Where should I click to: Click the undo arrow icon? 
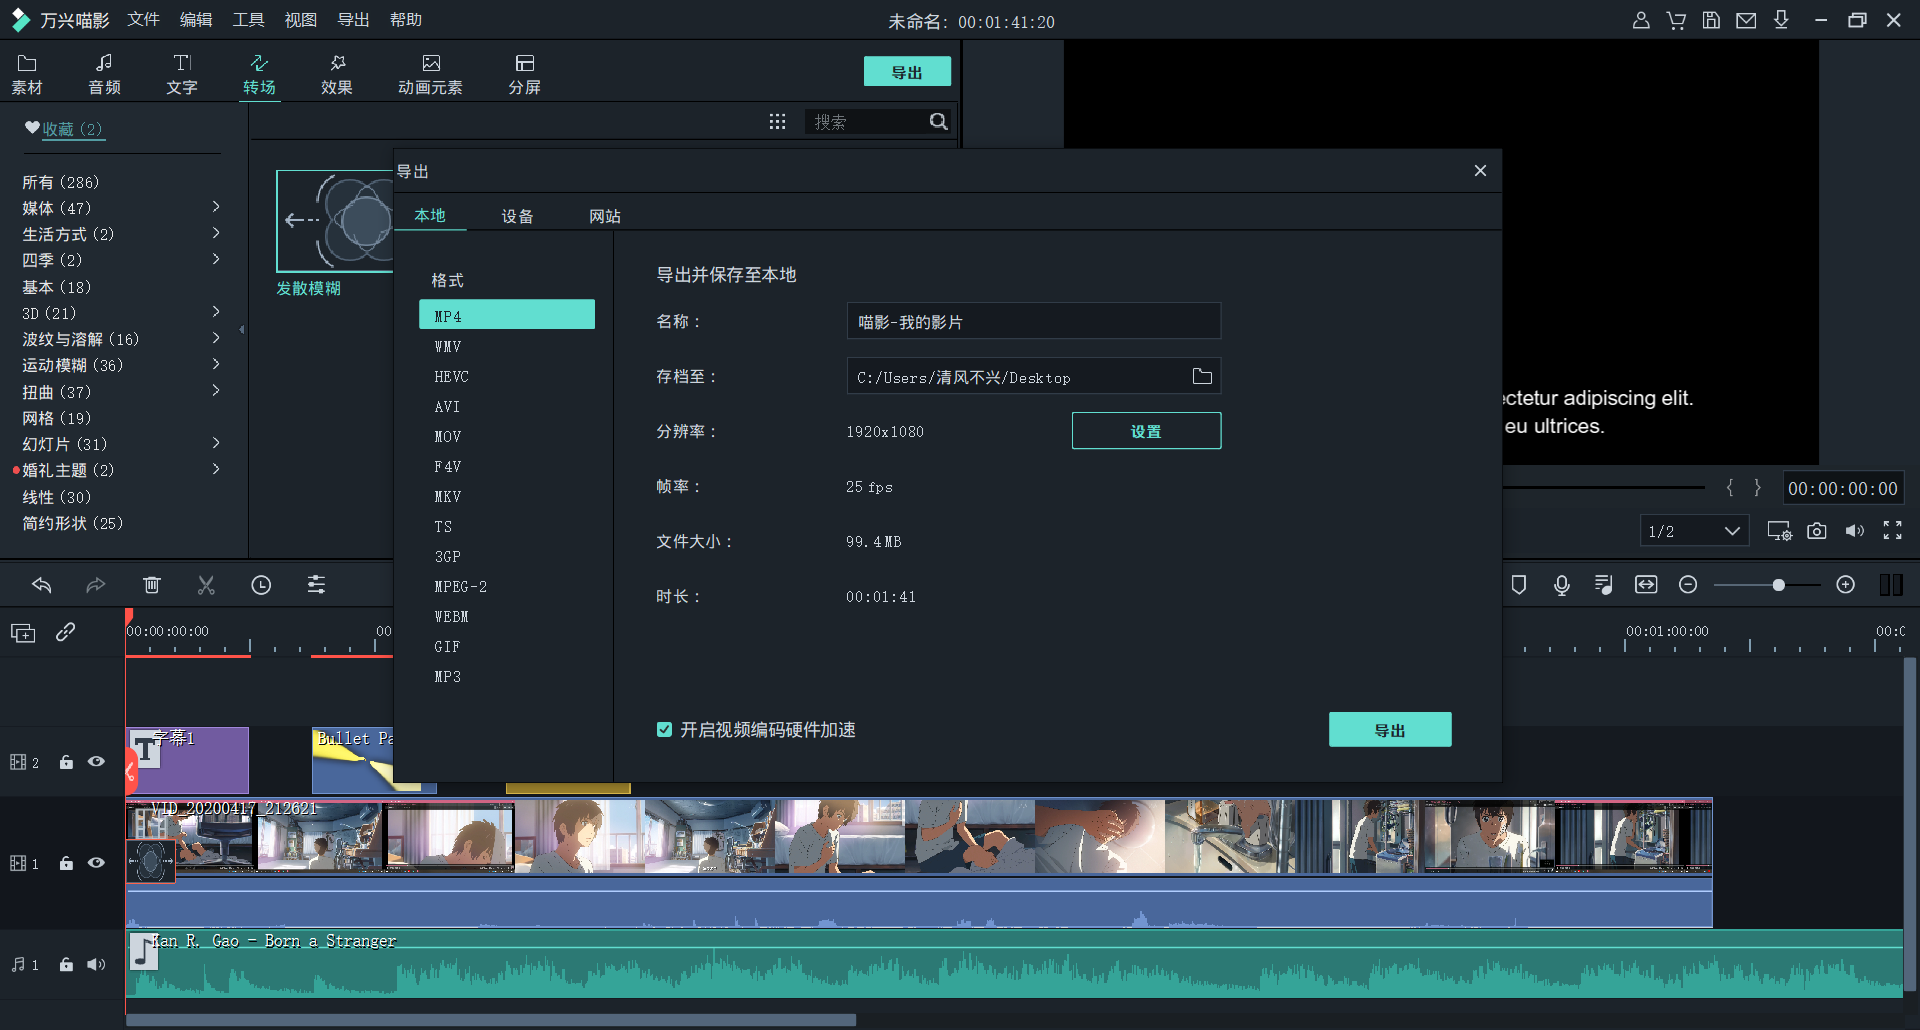(x=42, y=585)
